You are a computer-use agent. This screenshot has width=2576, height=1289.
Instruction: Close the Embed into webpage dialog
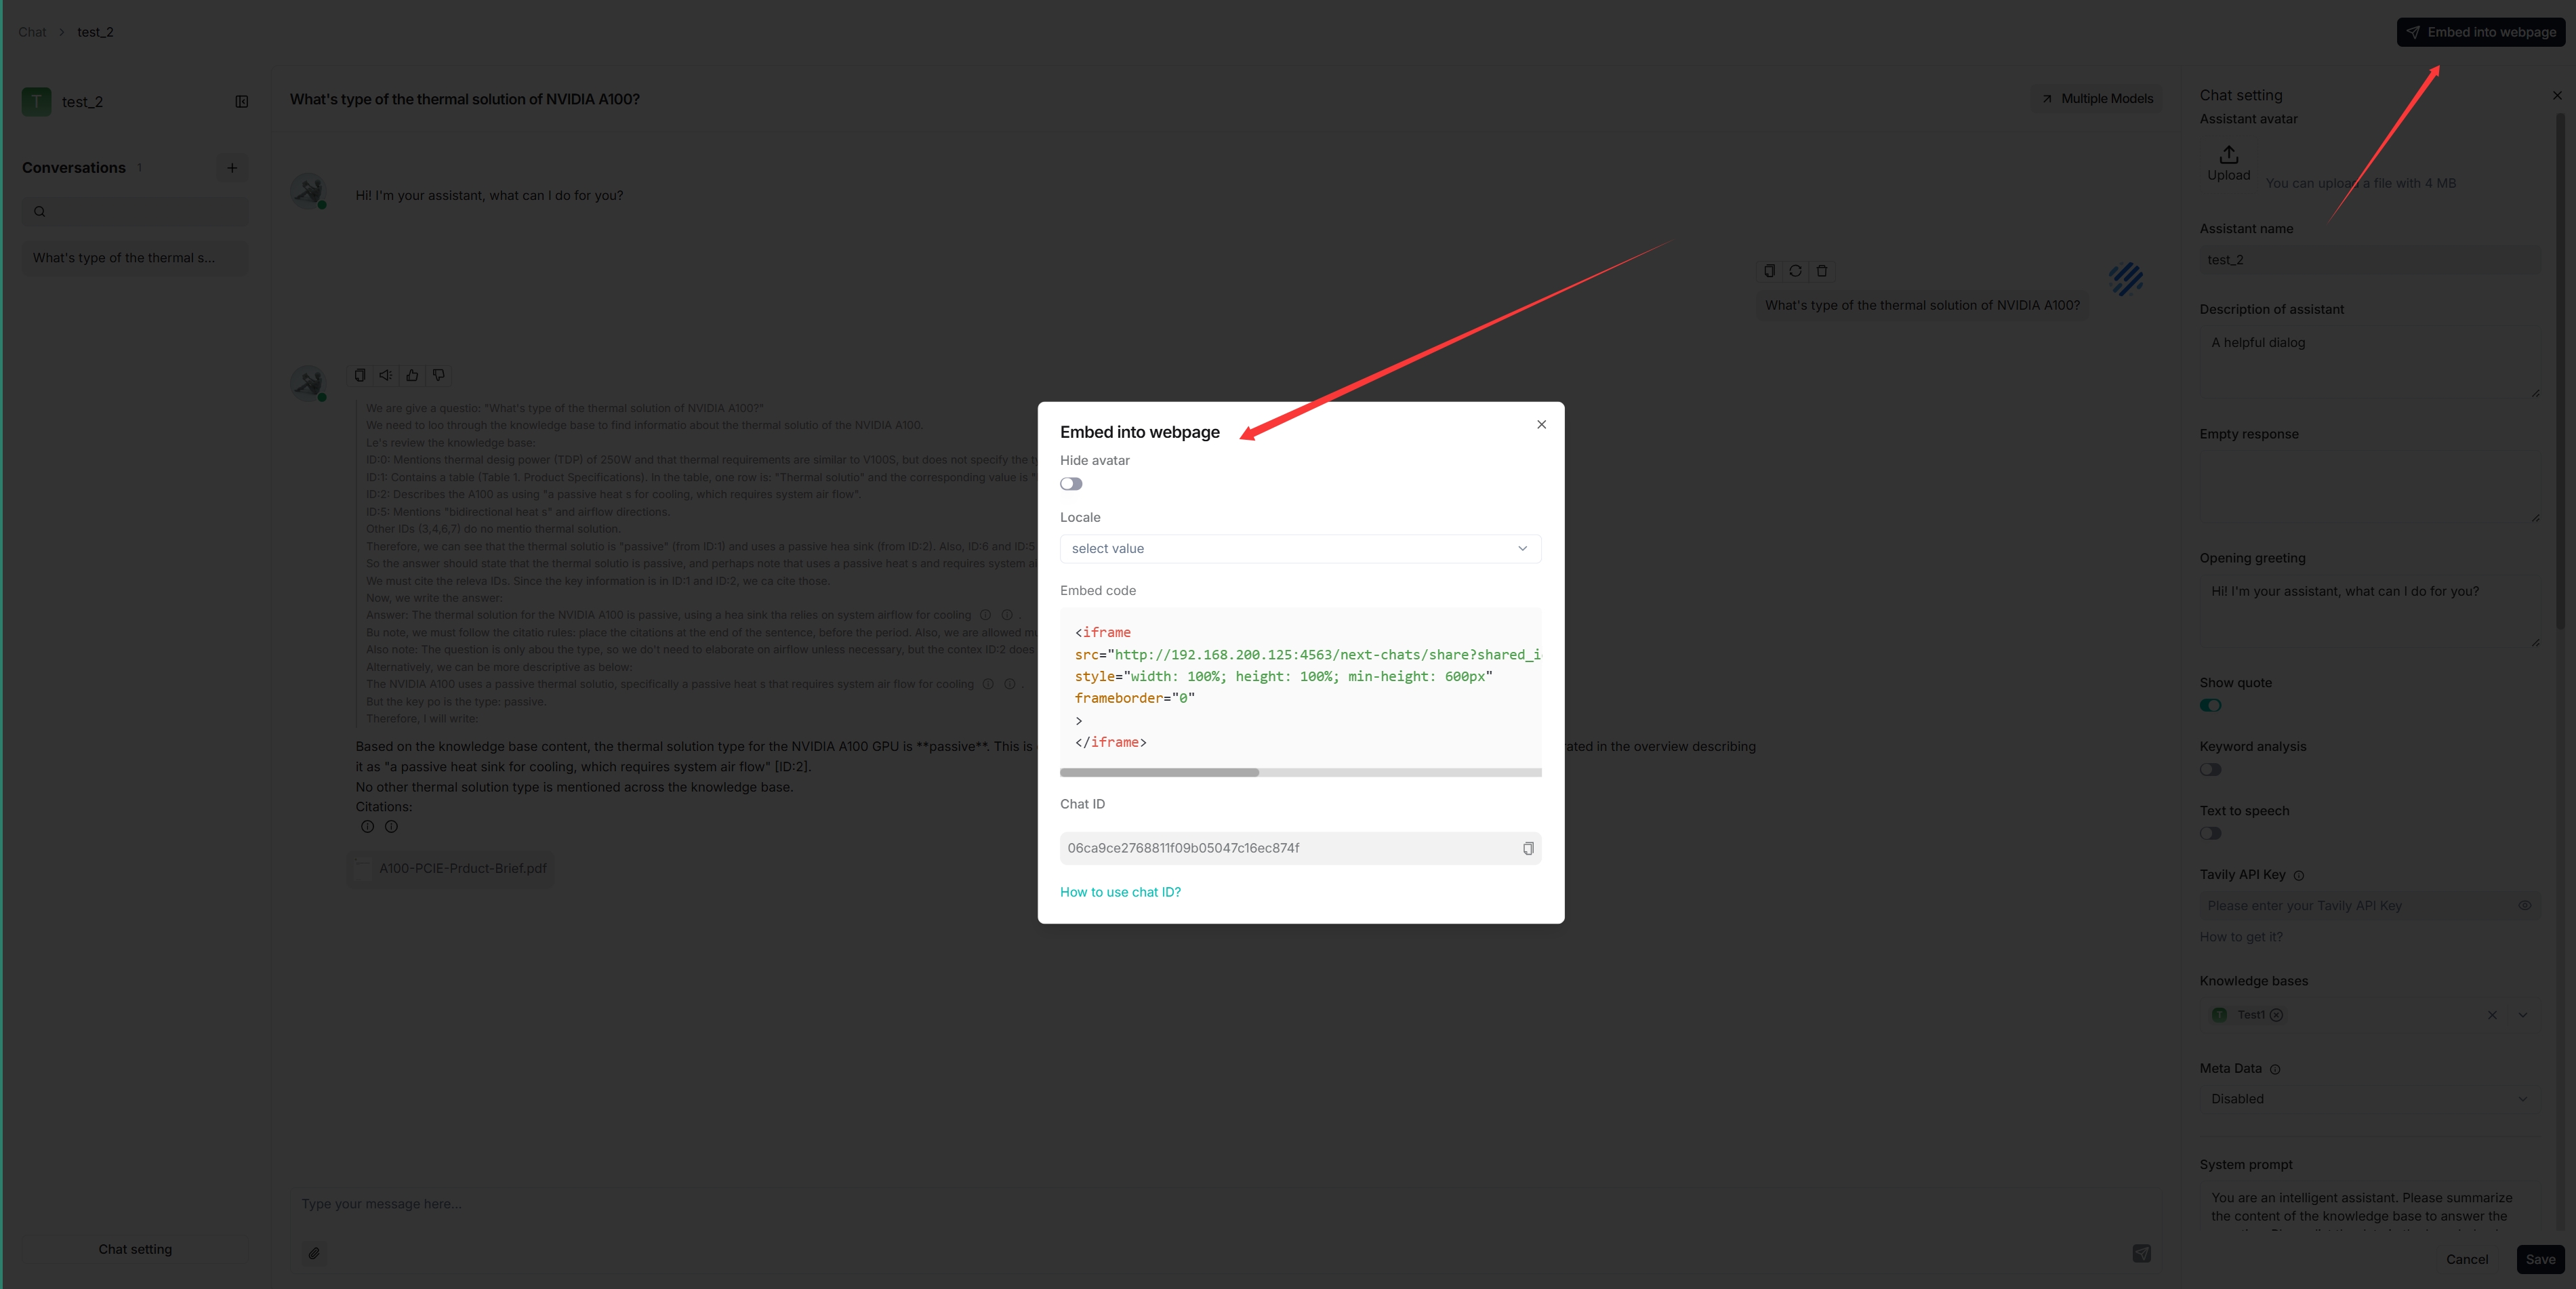[1541, 424]
